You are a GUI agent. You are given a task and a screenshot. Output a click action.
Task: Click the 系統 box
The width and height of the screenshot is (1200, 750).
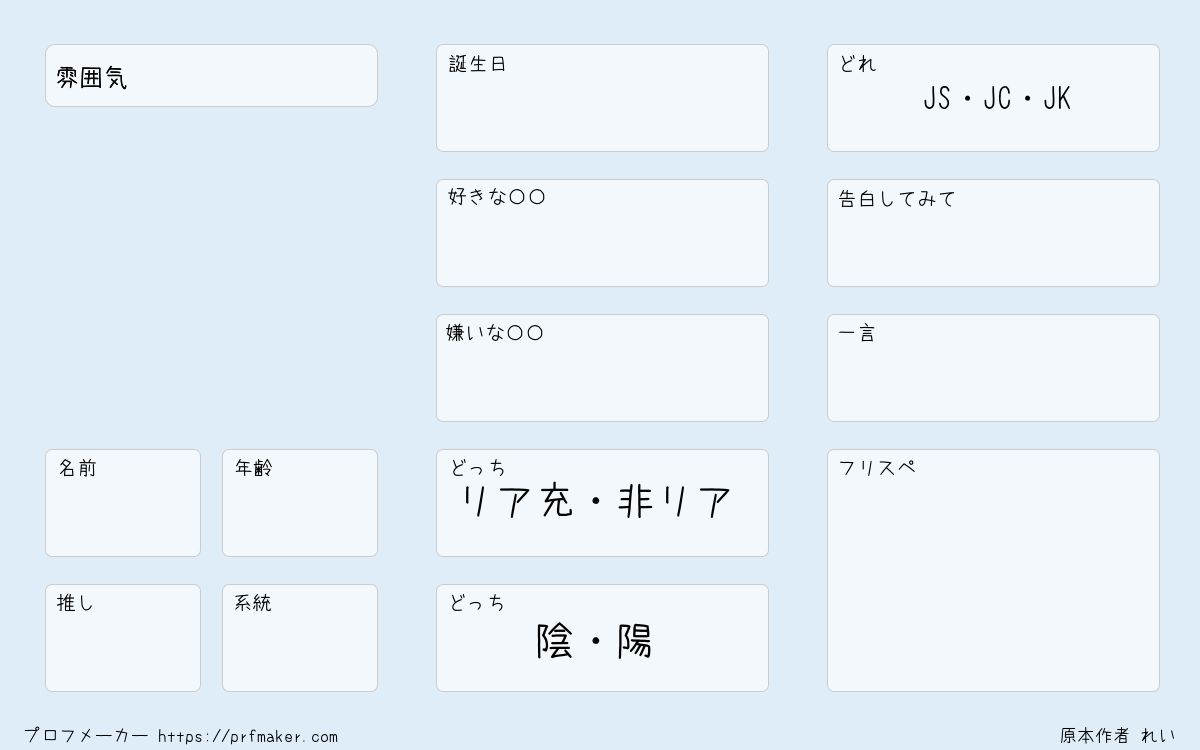300,638
